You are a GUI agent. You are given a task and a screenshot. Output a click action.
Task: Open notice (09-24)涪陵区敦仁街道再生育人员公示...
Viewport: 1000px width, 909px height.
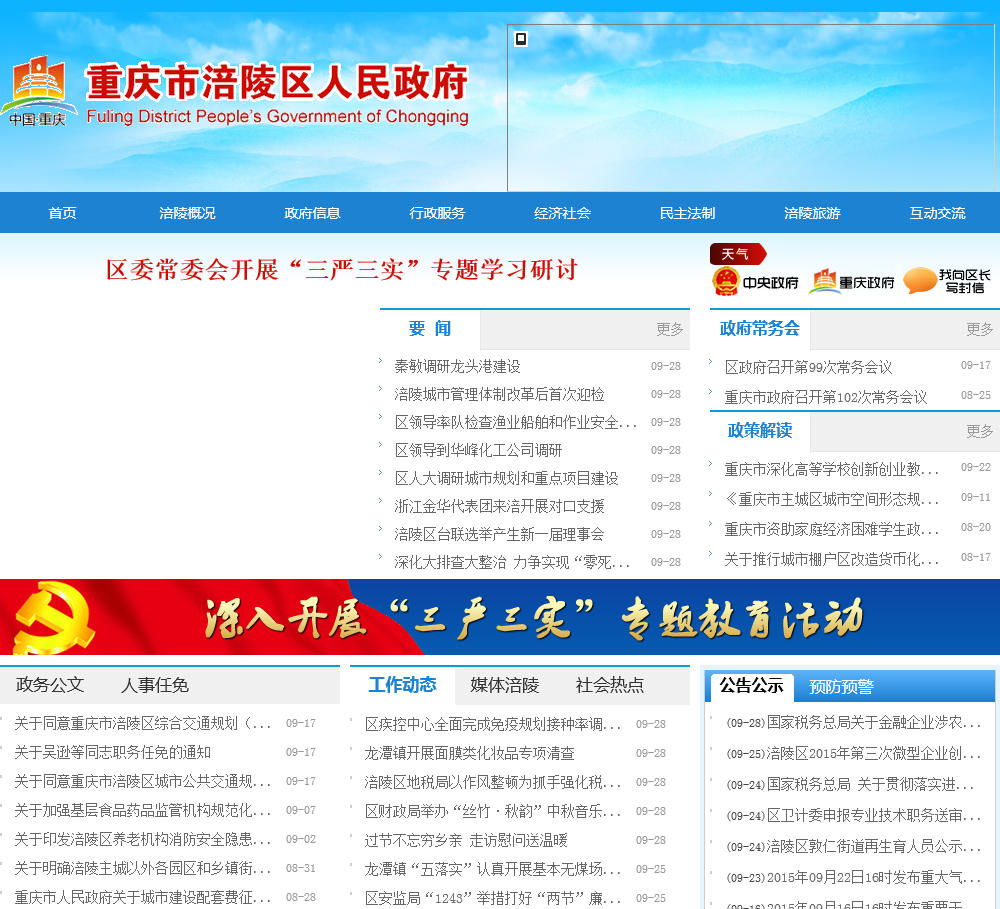click(x=853, y=846)
